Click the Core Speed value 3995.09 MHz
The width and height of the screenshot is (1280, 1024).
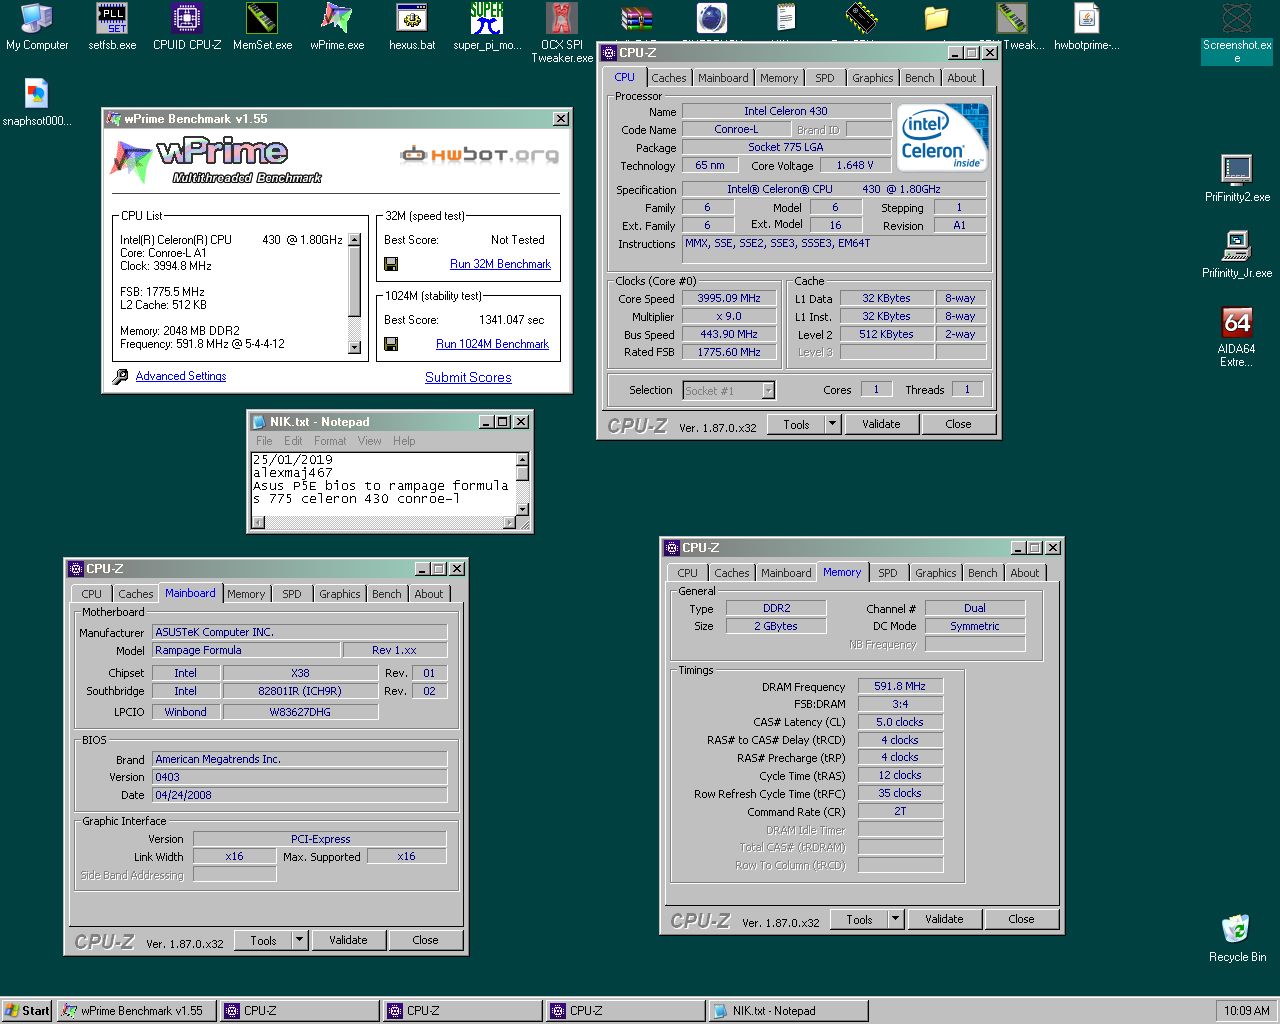tap(729, 298)
